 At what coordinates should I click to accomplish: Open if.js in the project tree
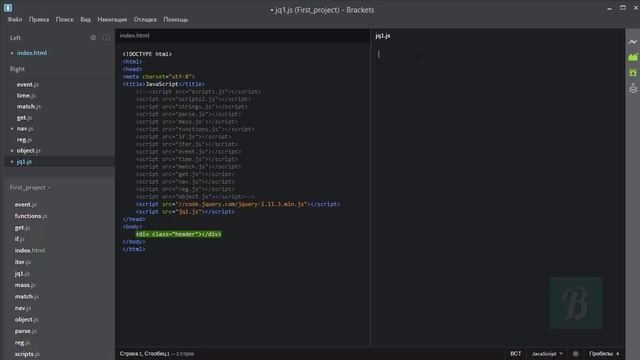tap(20, 239)
